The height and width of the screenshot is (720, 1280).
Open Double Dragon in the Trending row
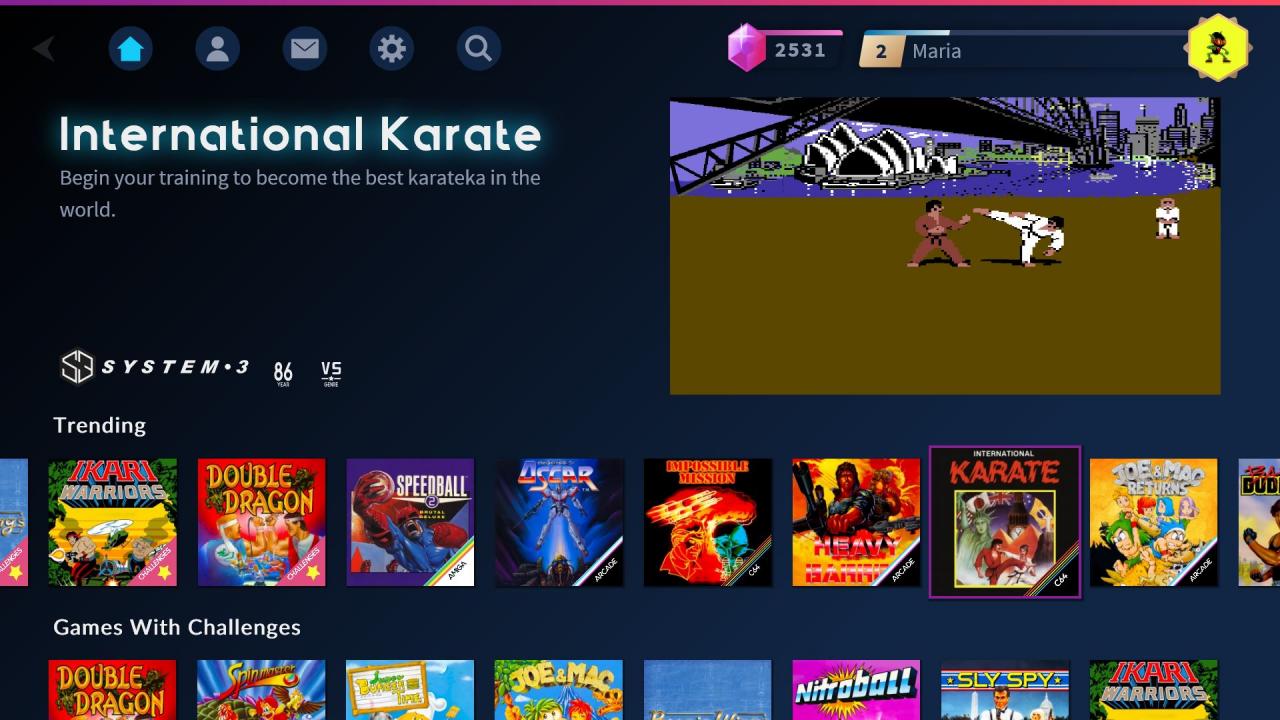[x=262, y=522]
